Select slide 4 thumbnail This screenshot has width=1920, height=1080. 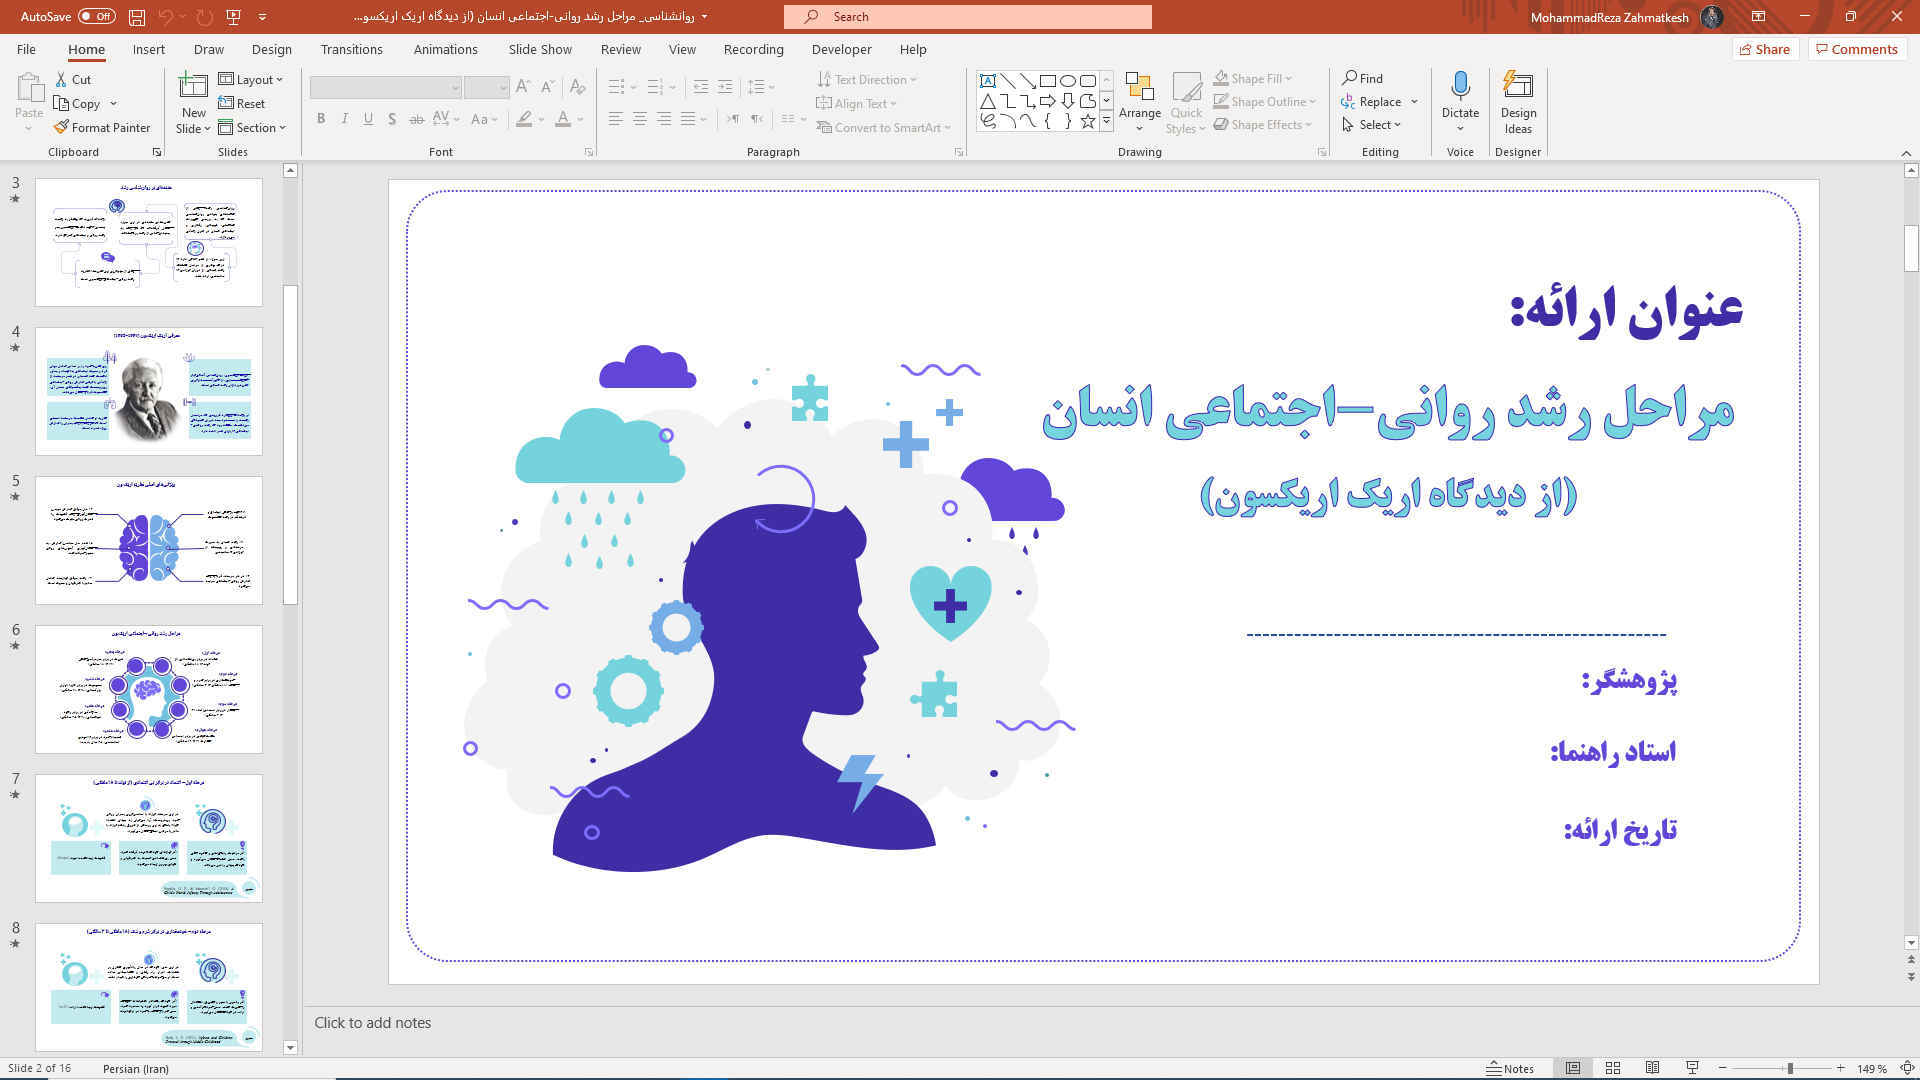coord(148,390)
